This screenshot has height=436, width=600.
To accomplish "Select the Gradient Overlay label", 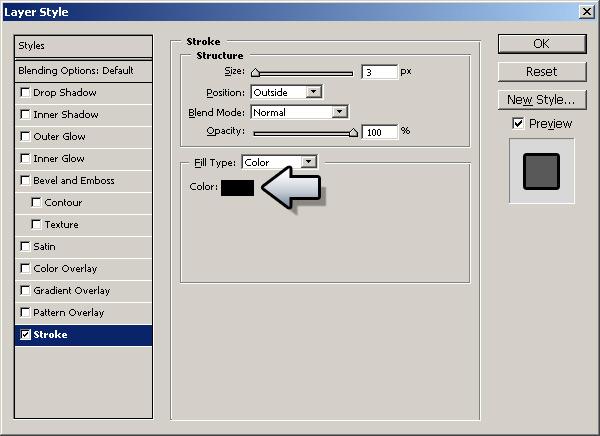I will click(72, 291).
